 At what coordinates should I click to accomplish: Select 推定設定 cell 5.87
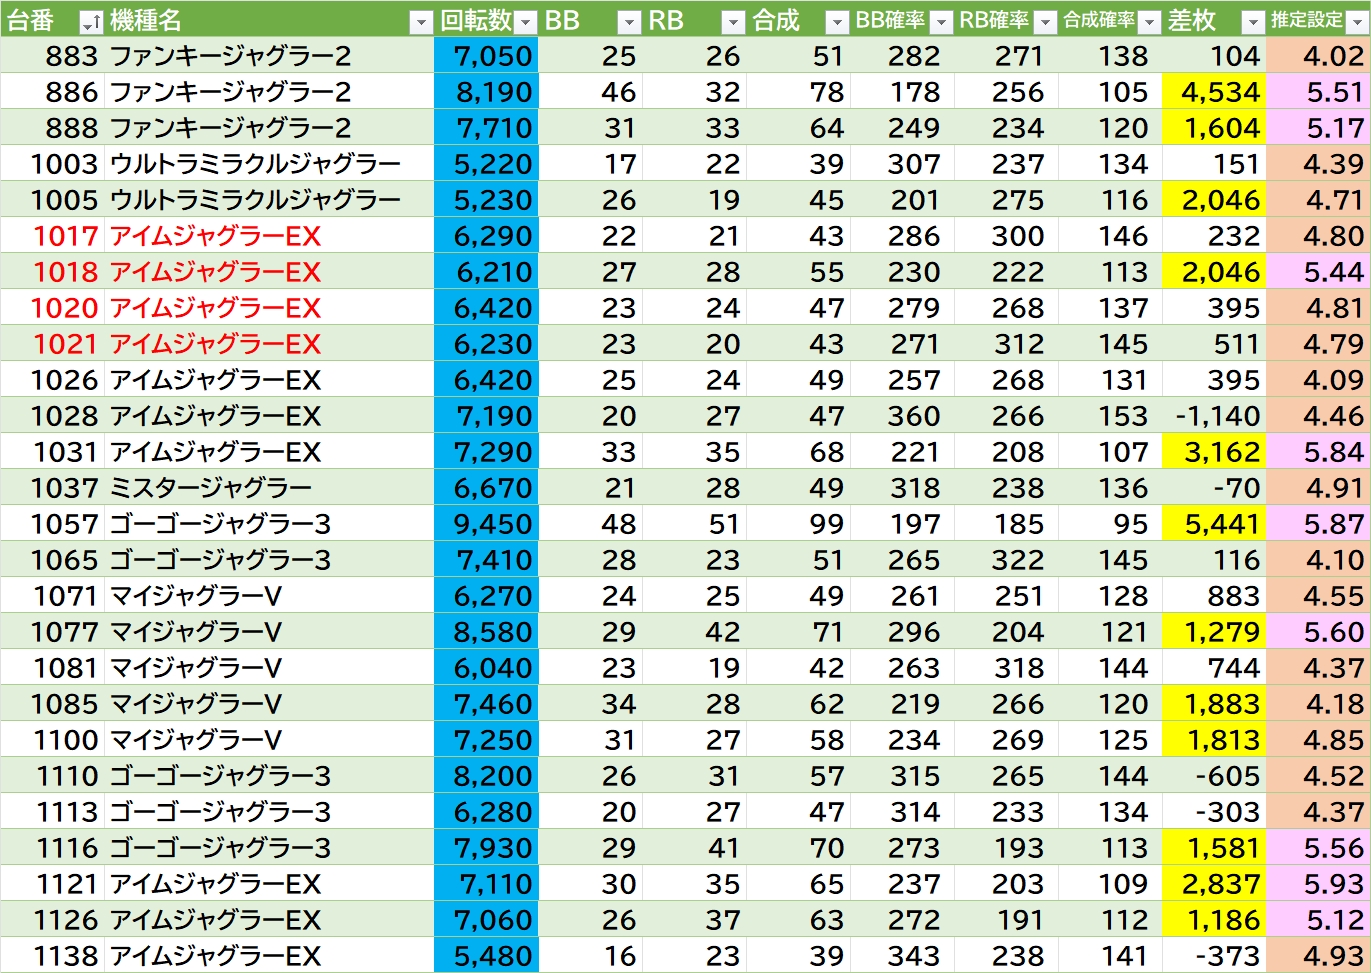(1318, 524)
